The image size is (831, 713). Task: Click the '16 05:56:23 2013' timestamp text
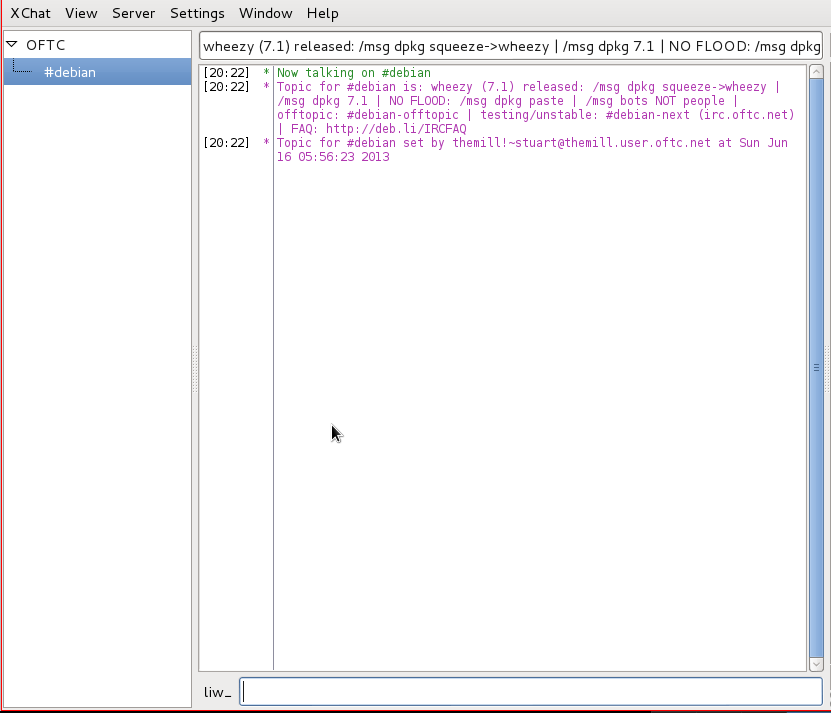pyautogui.click(x=333, y=157)
